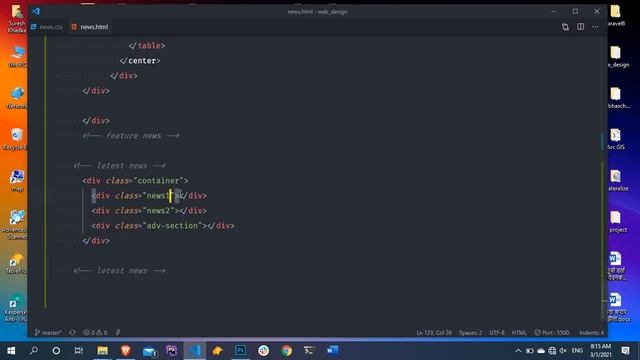Open network settings tray icon
640x360 pixels.
pyautogui.click(x=552, y=351)
